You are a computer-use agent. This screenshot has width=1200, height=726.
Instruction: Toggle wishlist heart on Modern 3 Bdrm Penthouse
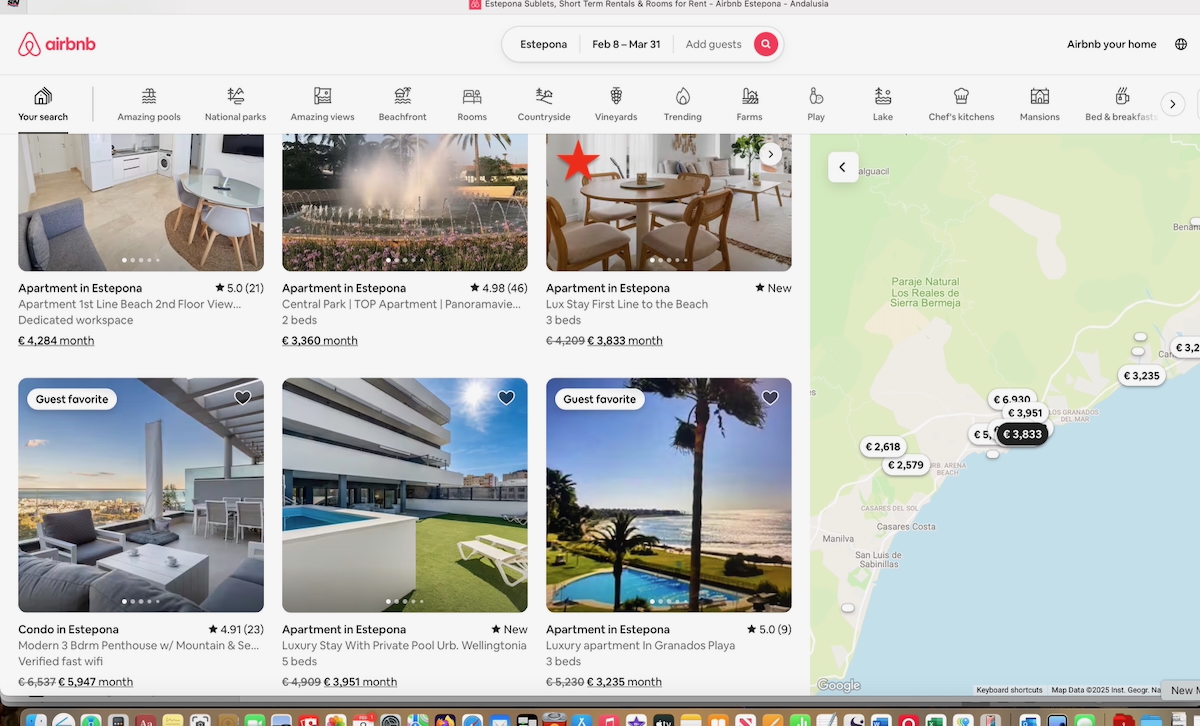tap(242, 398)
